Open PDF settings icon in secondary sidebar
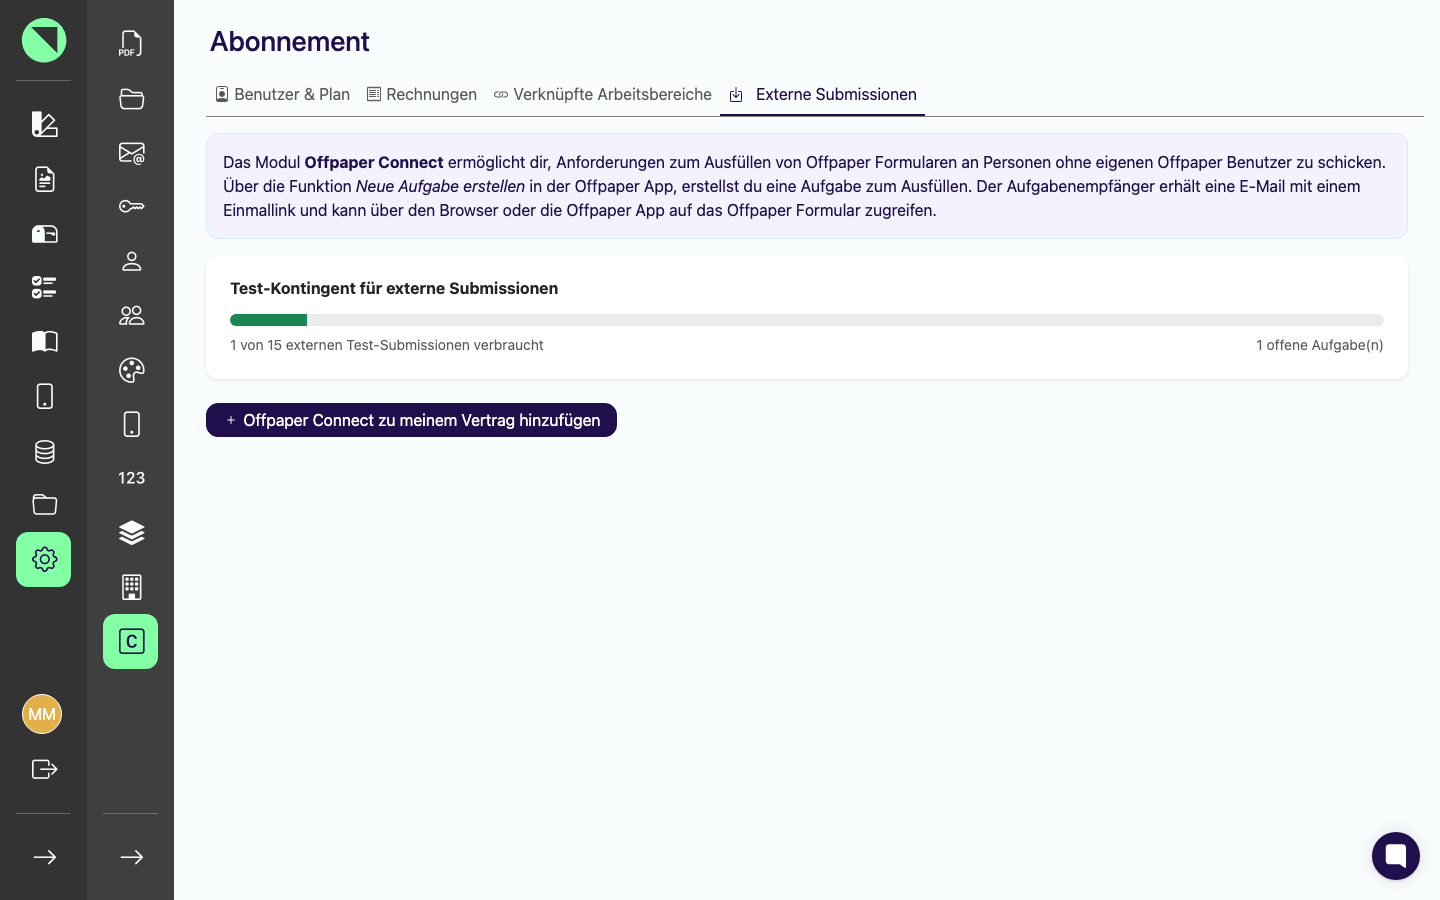Screen dimensions: 1440x900 (x=131, y=43)
